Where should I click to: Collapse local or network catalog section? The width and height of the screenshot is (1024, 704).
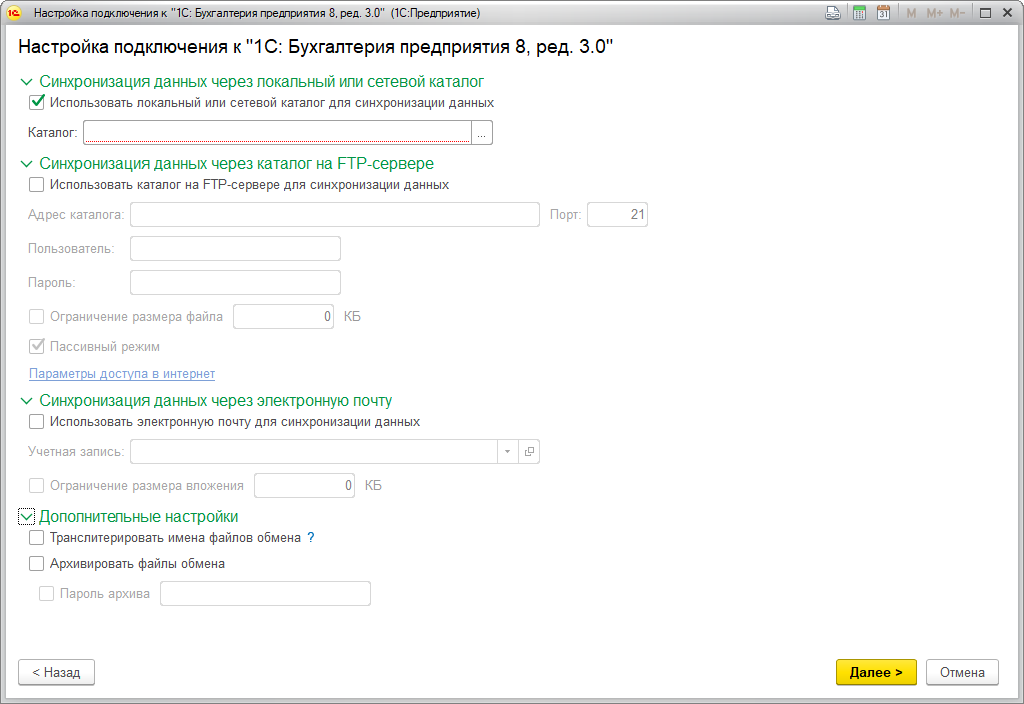point(27,82)
